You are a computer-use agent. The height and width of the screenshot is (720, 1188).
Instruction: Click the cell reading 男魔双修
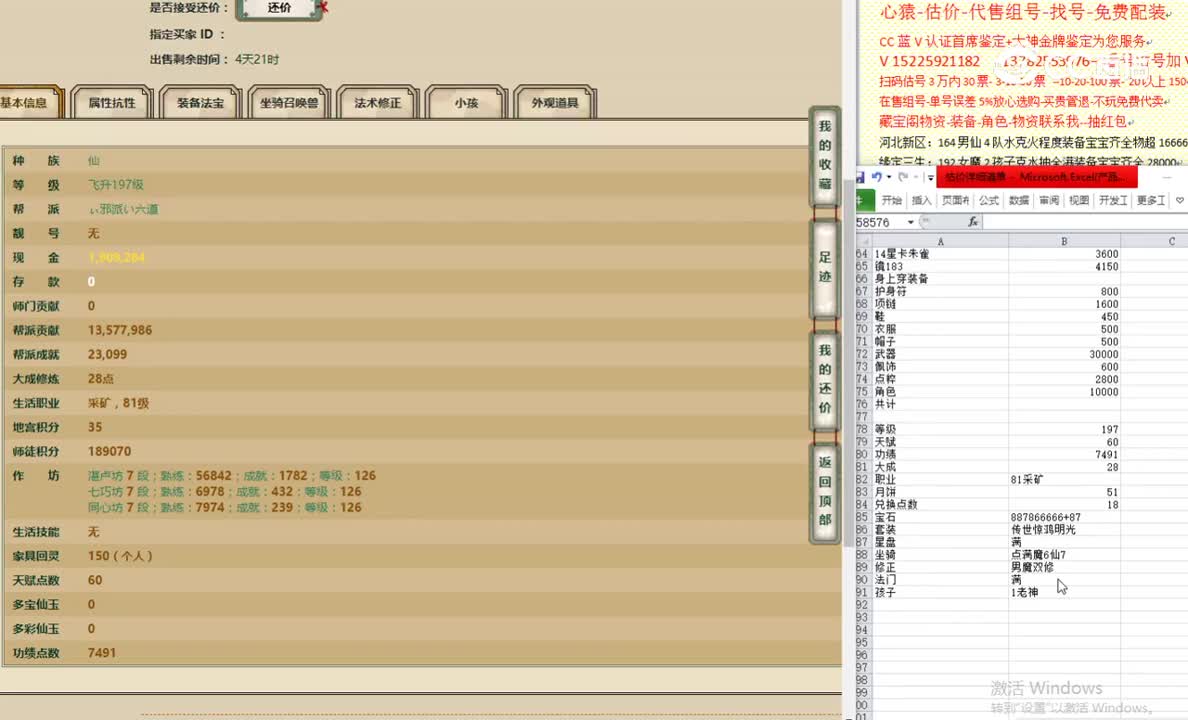(1064, 567)
